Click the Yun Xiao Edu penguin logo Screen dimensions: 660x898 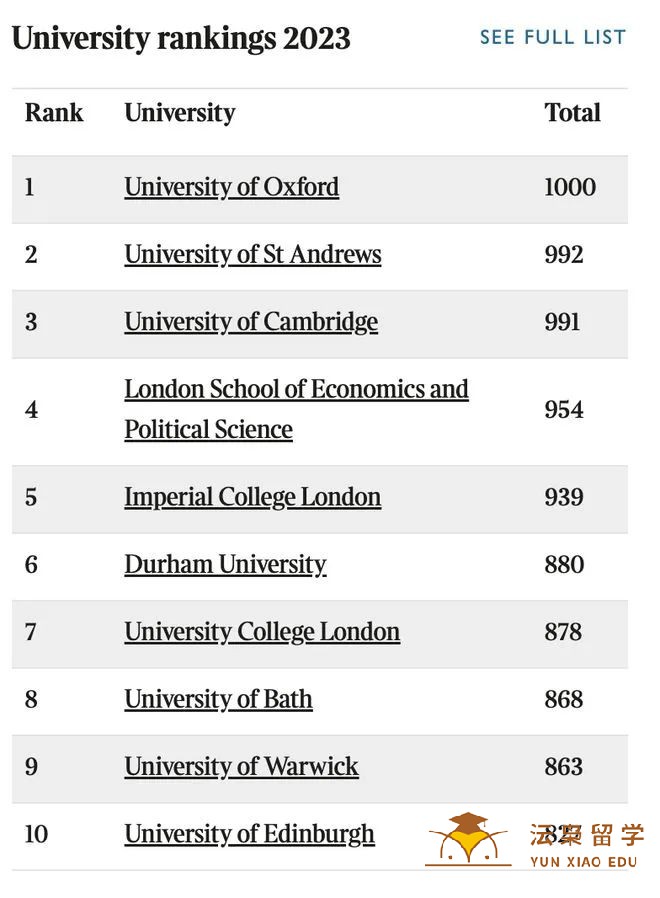468,839
